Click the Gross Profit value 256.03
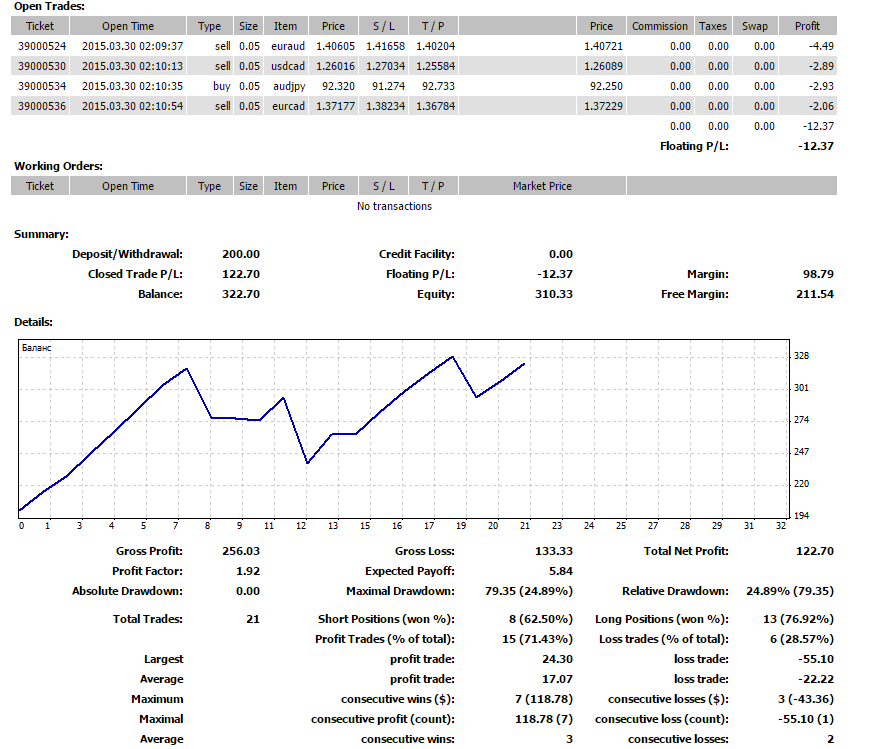894x749 pixels. pos(241,551)
